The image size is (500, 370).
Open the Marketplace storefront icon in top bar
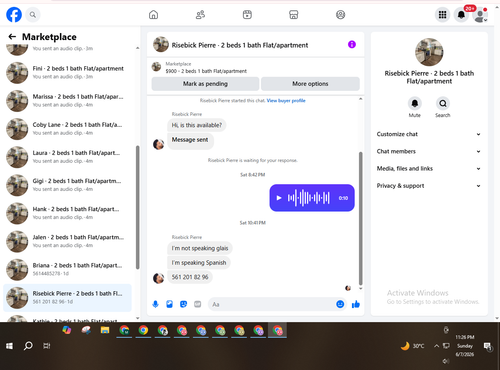(x=294, y=15)
